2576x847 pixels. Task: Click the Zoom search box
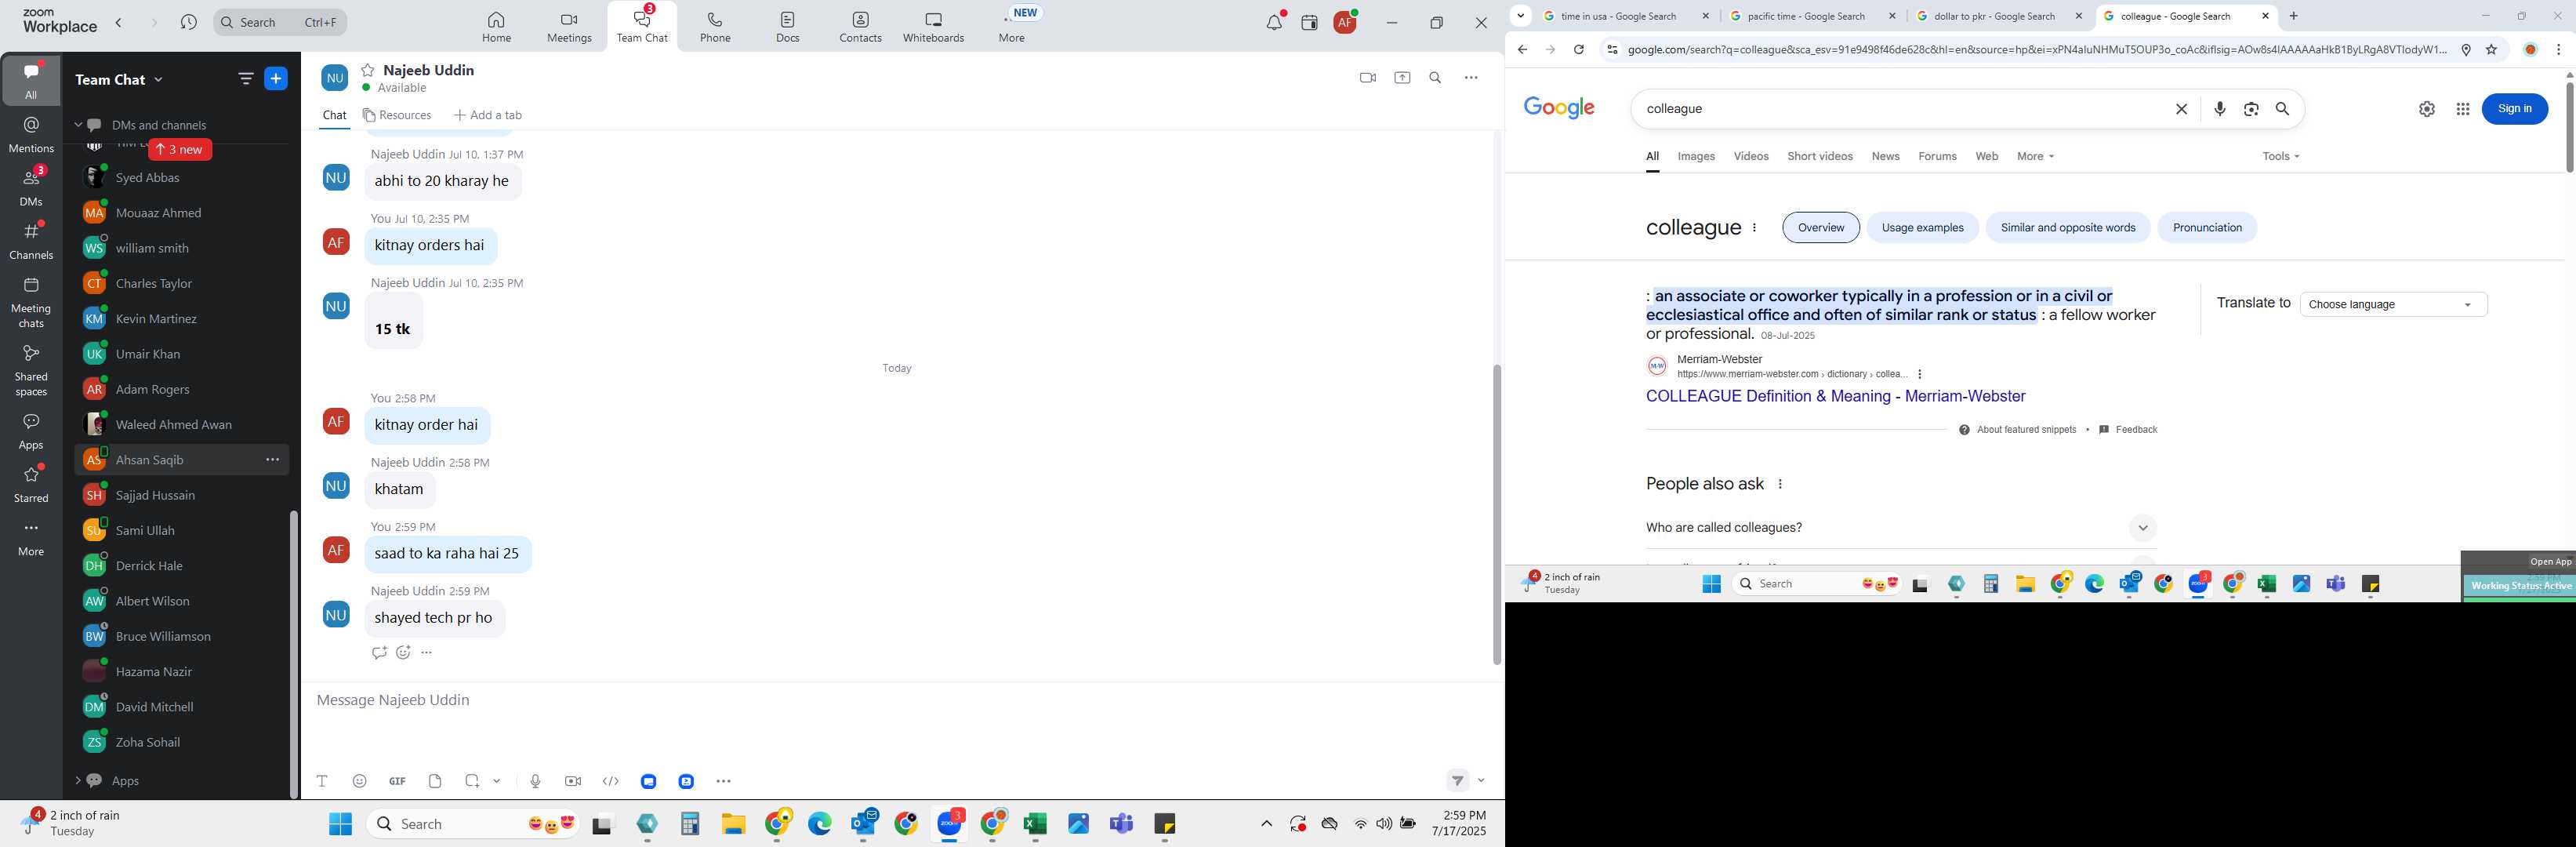pyautogui.click(x=280, y=22)
